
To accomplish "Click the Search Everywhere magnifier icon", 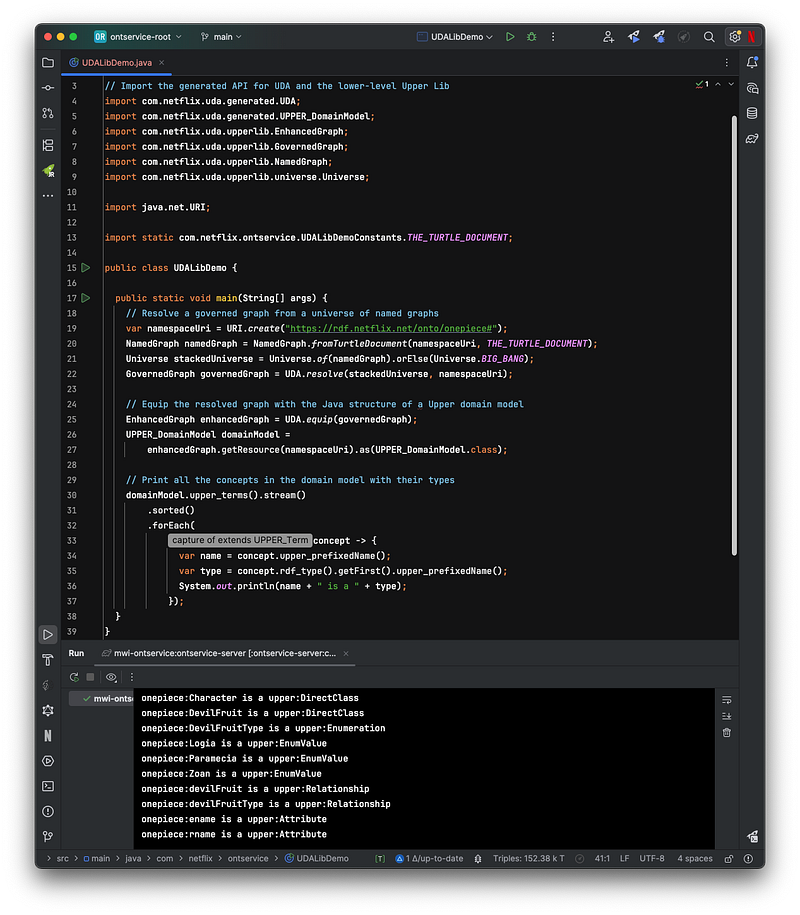I will click(709, 37).
